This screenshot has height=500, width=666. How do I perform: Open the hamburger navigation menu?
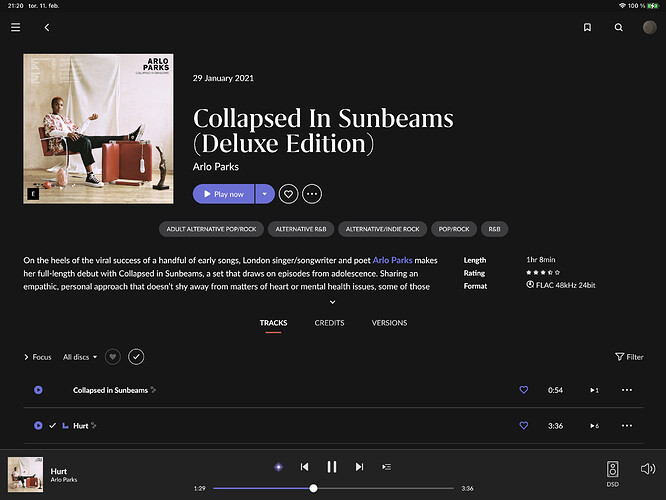tap(16, 27)
